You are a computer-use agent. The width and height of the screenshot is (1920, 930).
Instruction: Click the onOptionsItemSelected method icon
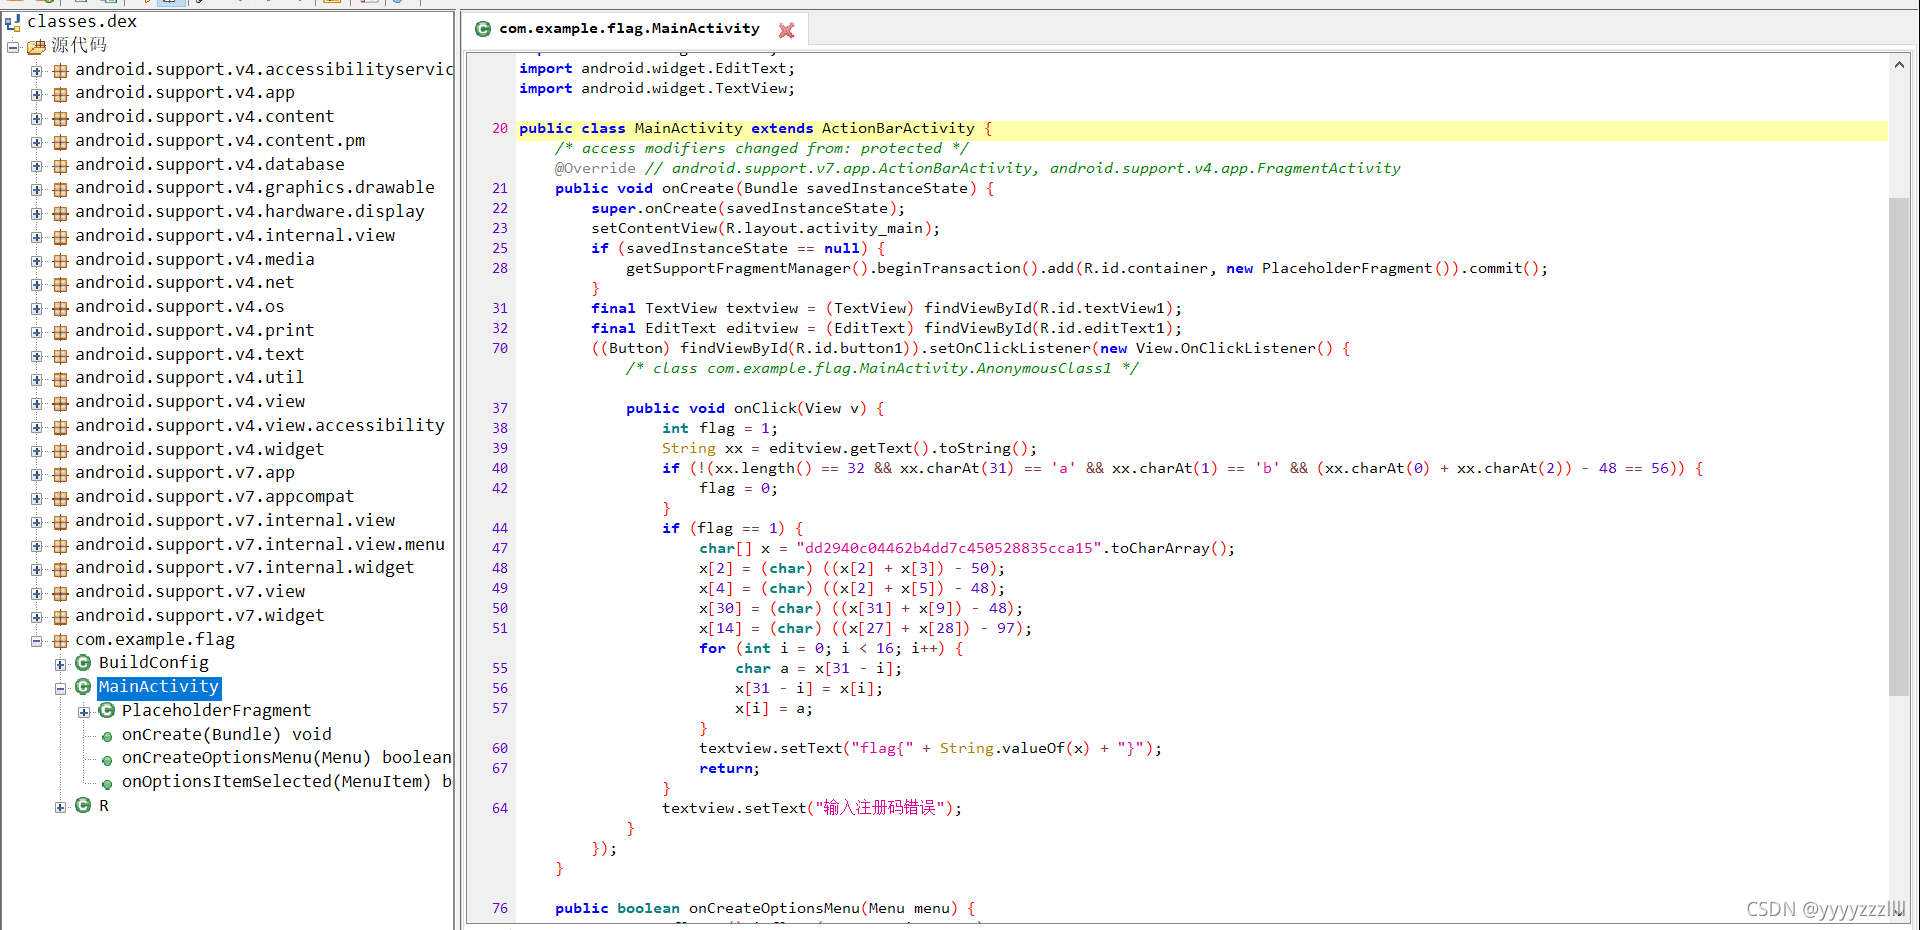pyautogui.click(x=107, y=785)
